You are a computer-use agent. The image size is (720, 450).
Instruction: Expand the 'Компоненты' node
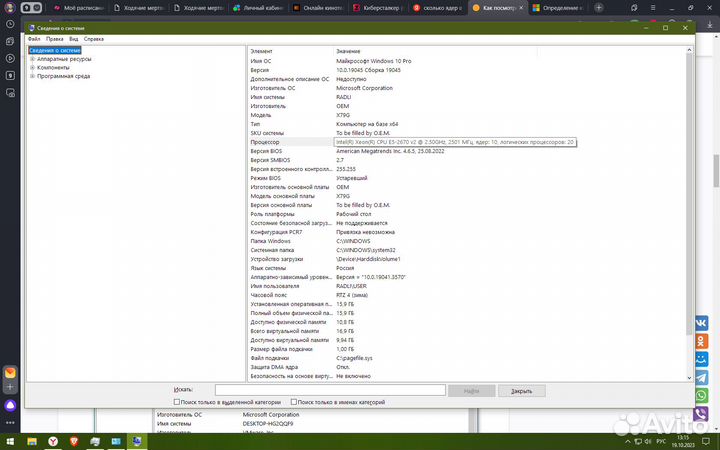[x=33, y=68]
